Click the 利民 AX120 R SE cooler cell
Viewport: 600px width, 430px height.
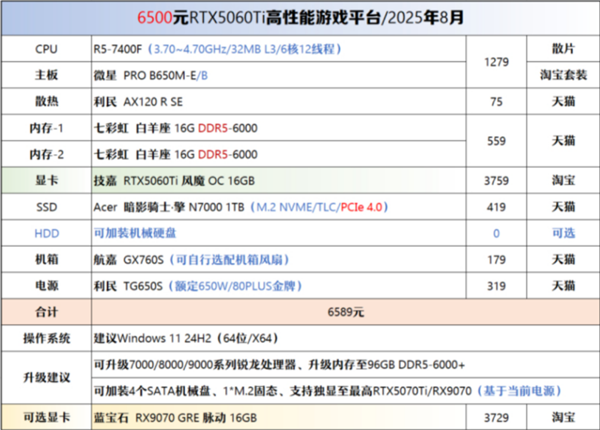tap(279, 101)
